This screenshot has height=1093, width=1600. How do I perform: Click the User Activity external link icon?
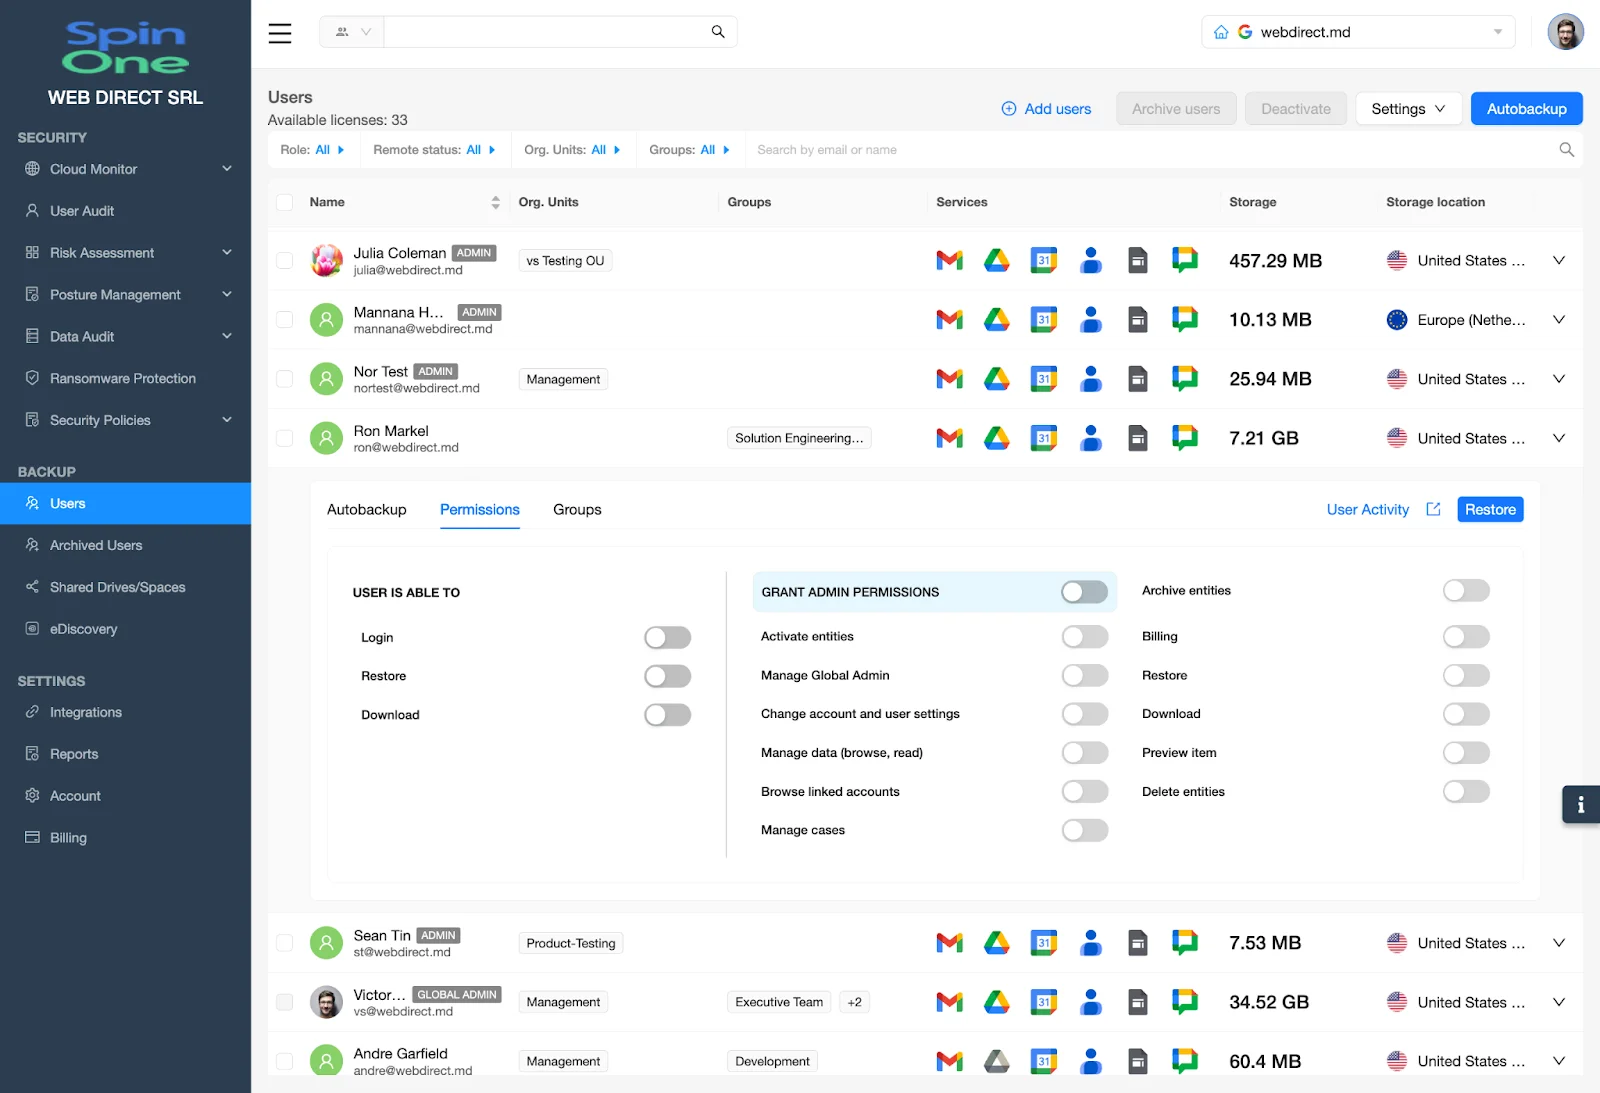[x=1432, y=509]
